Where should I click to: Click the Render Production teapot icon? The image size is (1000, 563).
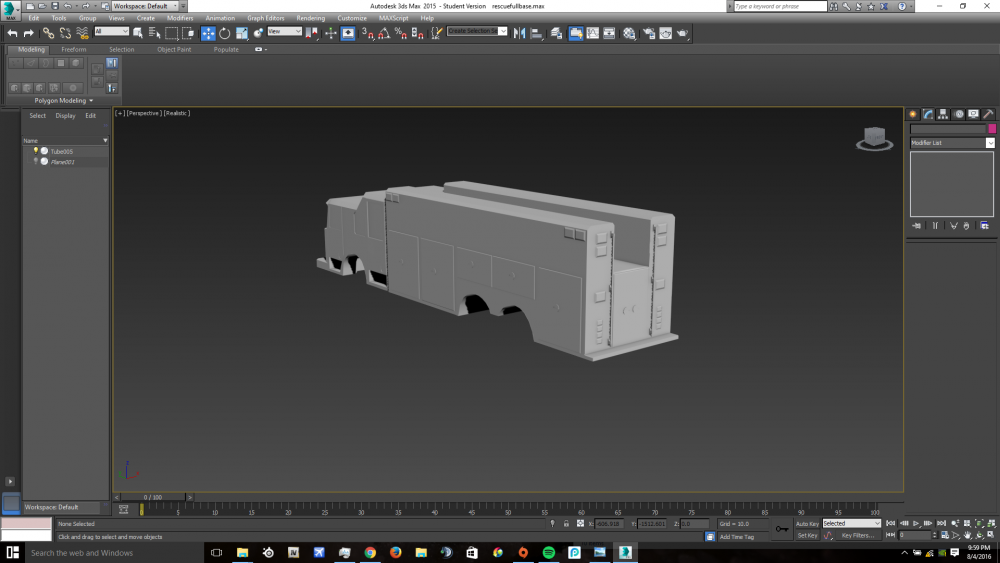[x=682, y=33]
